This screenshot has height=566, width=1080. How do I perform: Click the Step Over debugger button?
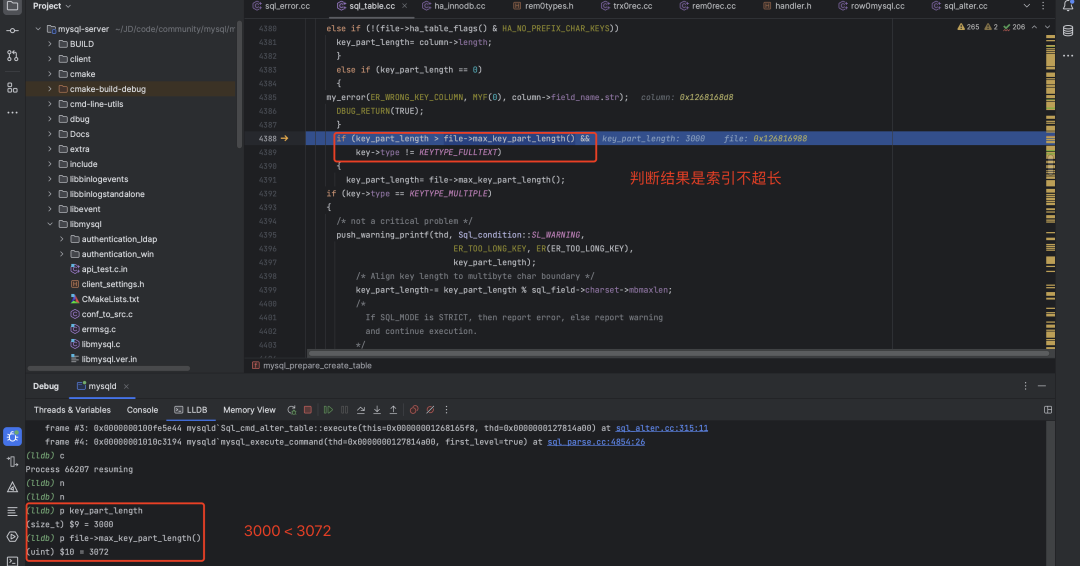pos(359,410)
